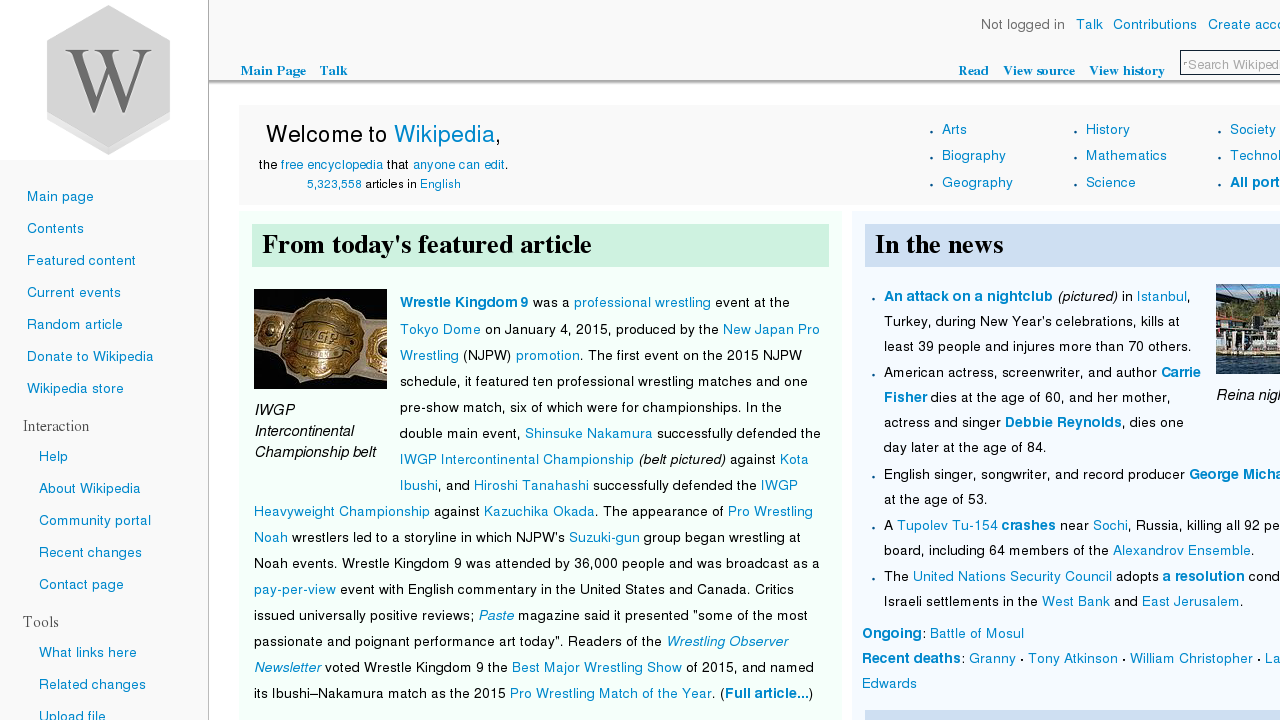1280x720 pixels.
Task: Click the Full article... link
Action: 767,694
